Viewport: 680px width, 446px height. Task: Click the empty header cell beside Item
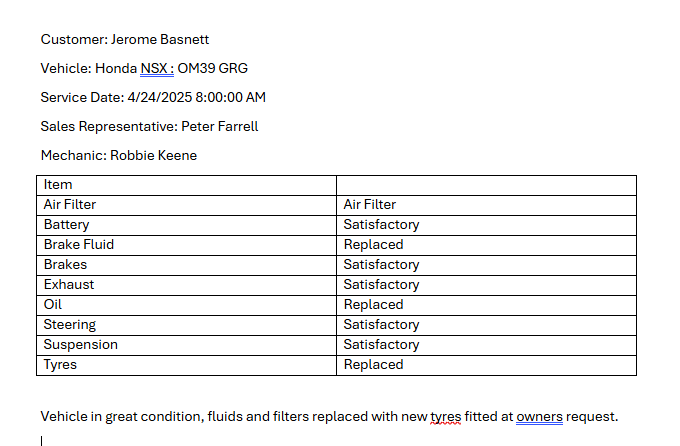pos(486,185)
